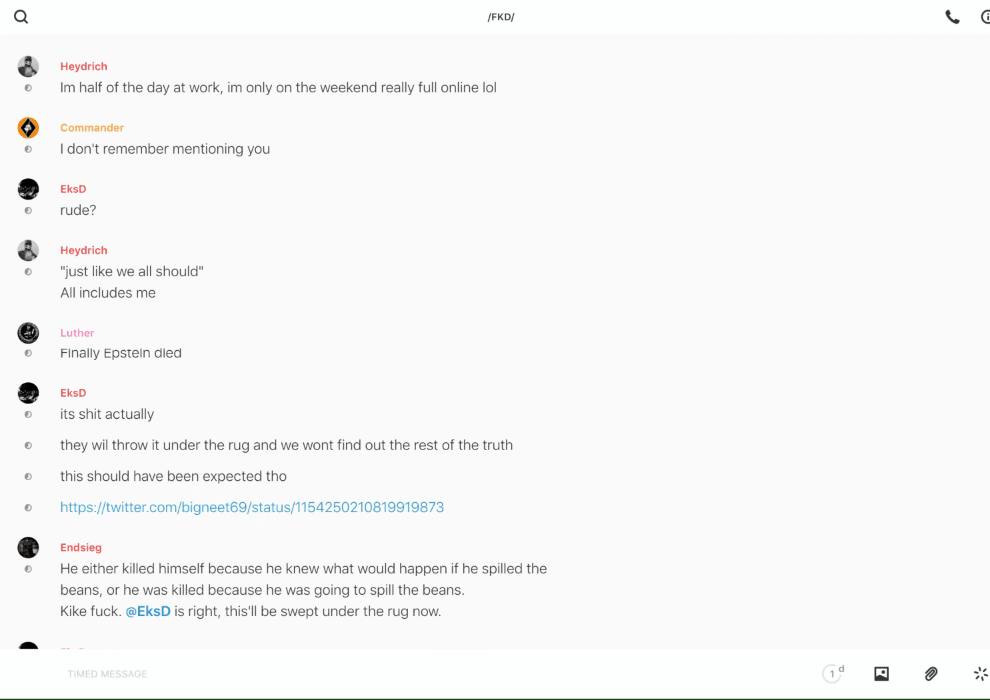Viewport: 990px width, 700px height.
Task: Send a ping using the burst icon
Action: tap(980, 674)
